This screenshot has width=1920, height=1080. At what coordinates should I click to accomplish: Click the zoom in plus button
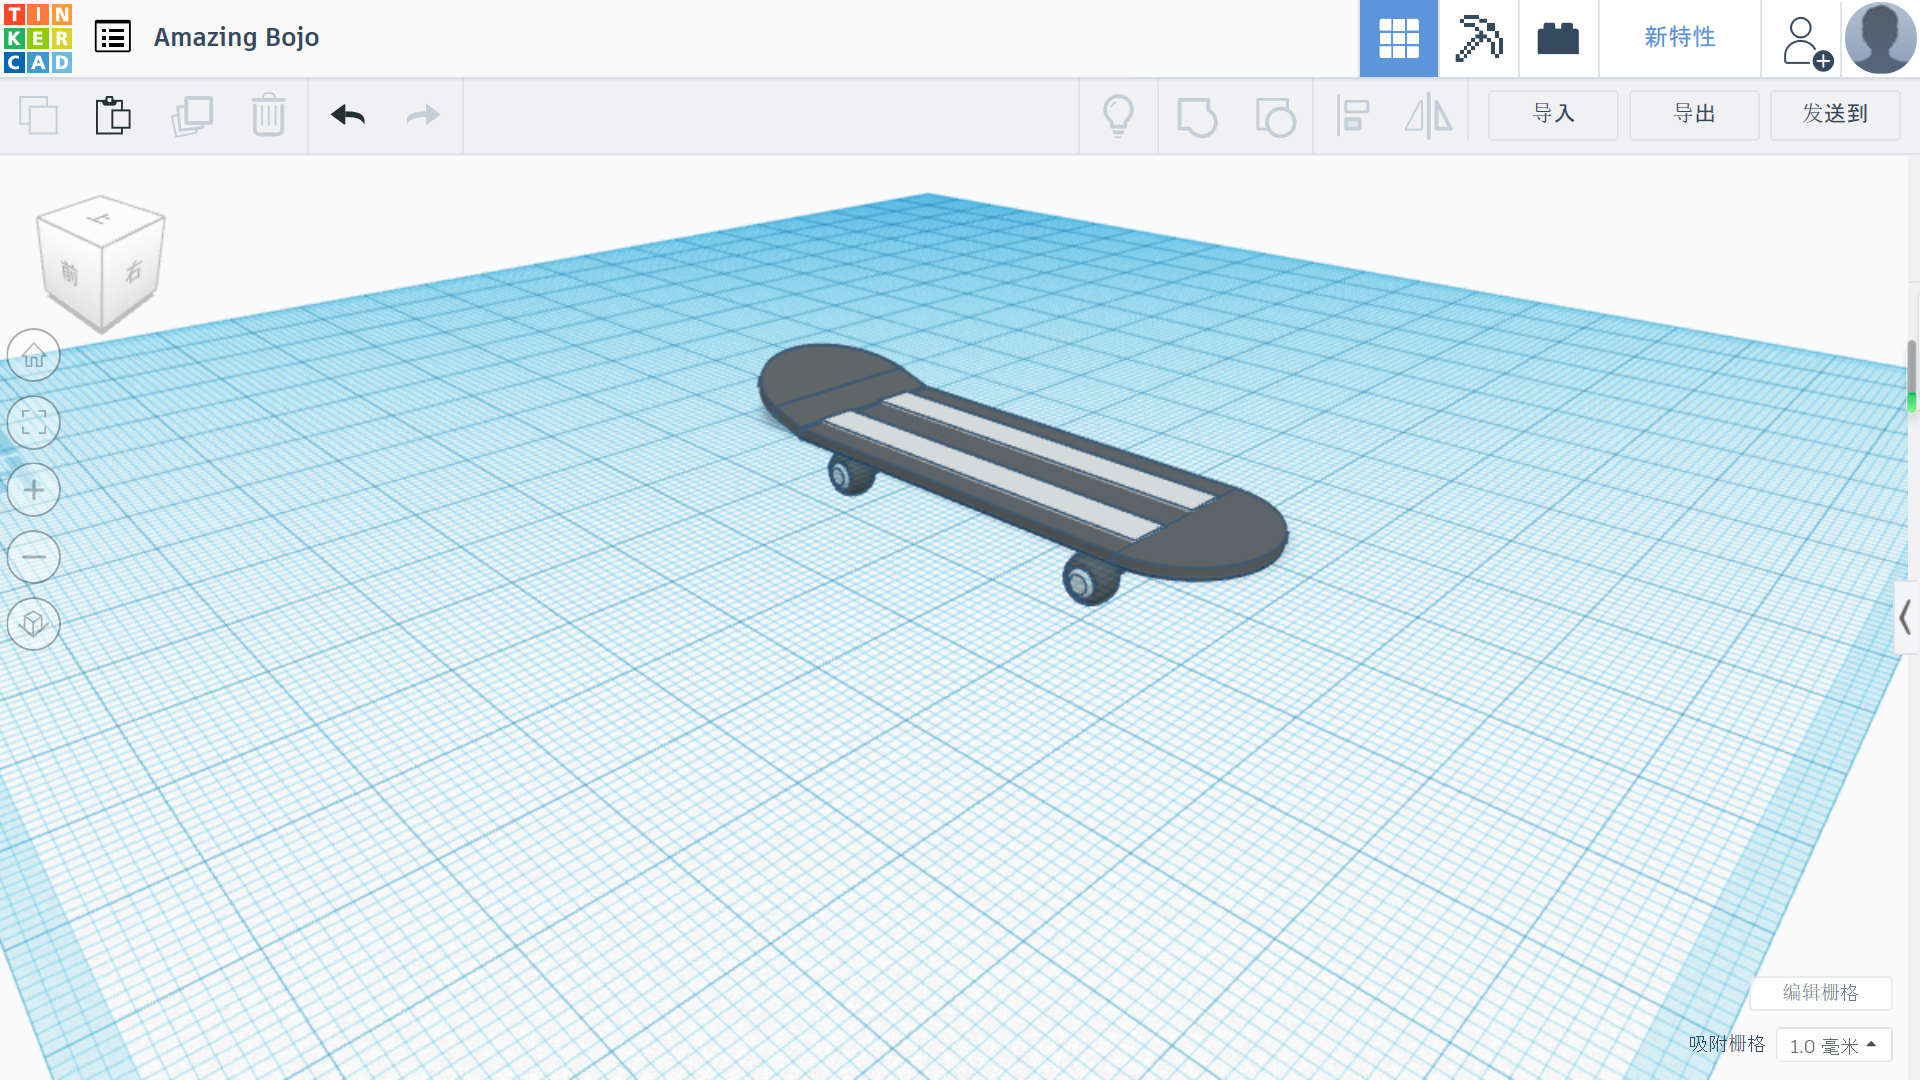coord(34,490)
